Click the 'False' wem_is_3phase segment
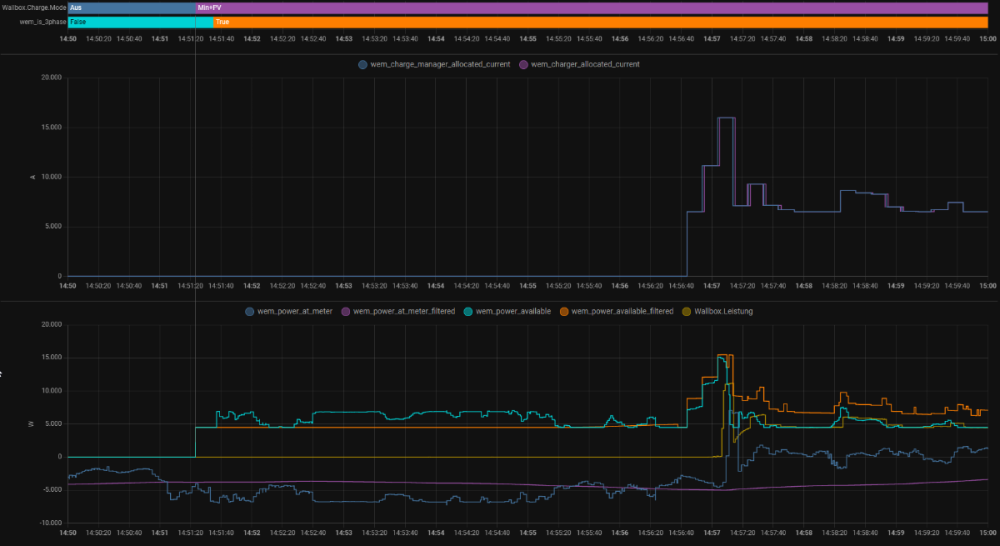The image size is (1000, 546). pyautogui.click(x=140, y=21)
